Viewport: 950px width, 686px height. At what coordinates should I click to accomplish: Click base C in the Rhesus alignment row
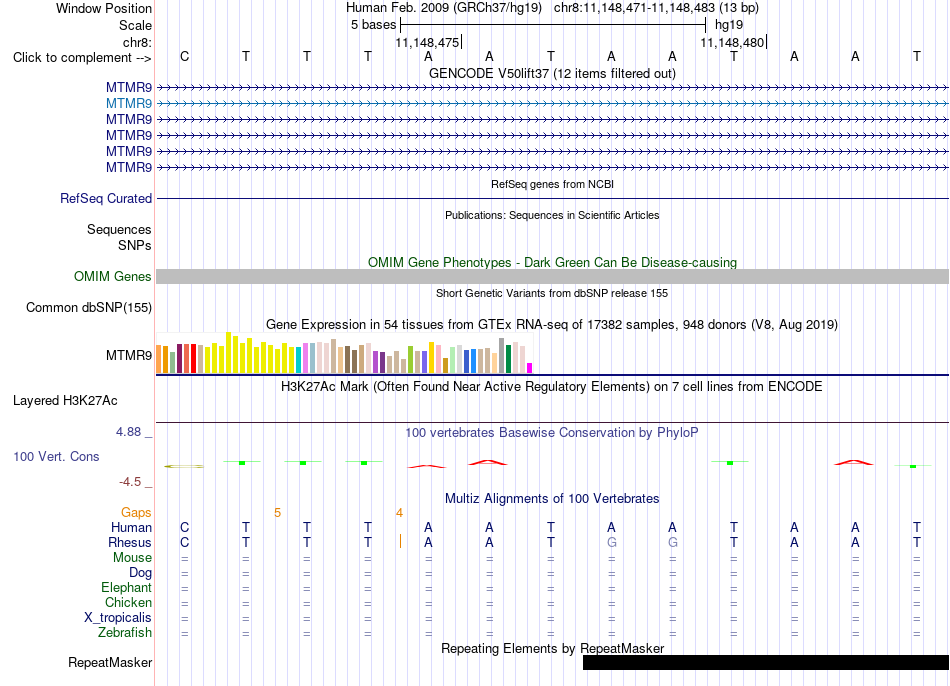point(185,543)
